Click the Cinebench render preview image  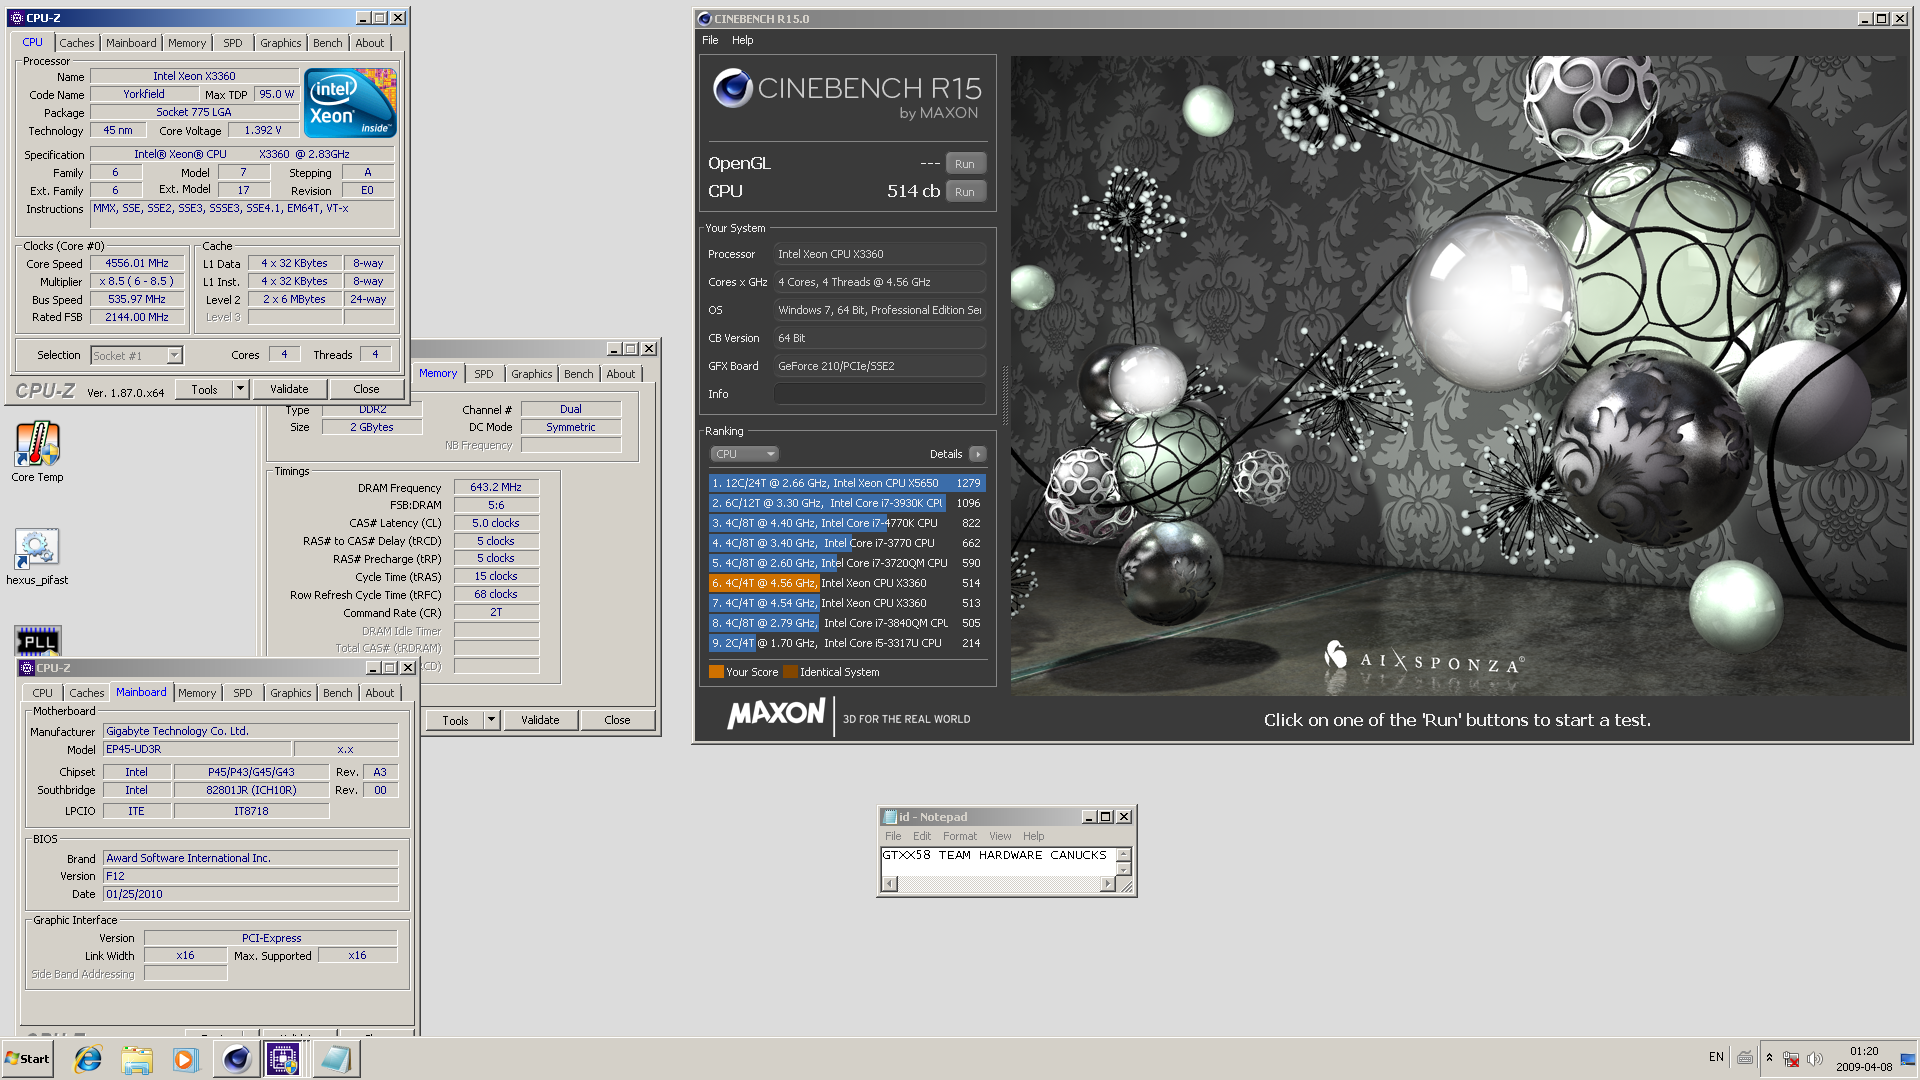click(1457, 375)
